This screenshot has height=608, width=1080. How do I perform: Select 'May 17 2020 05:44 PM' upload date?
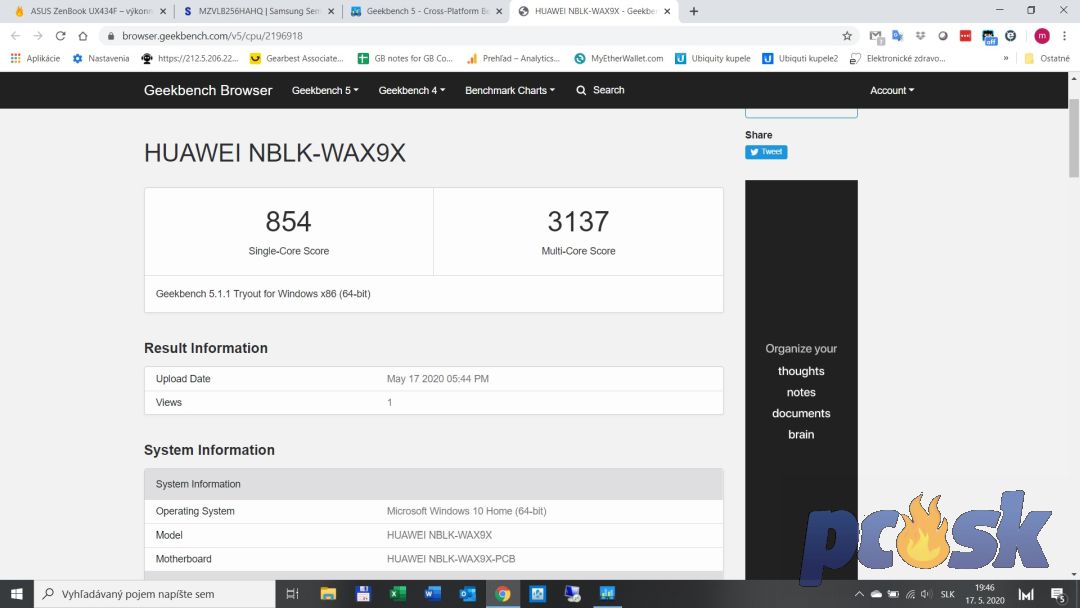point(437,379)
